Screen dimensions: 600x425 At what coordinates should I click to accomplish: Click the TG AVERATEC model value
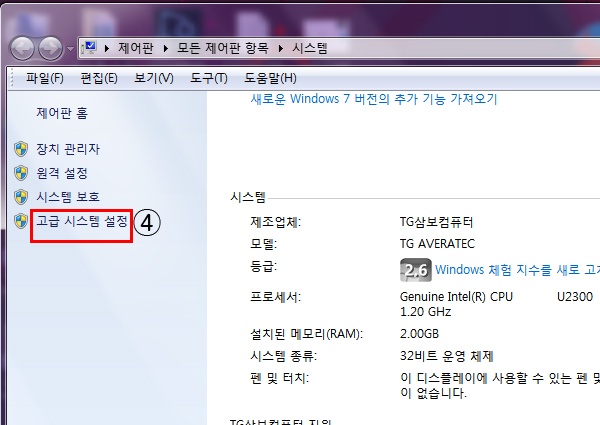[437, 244]
